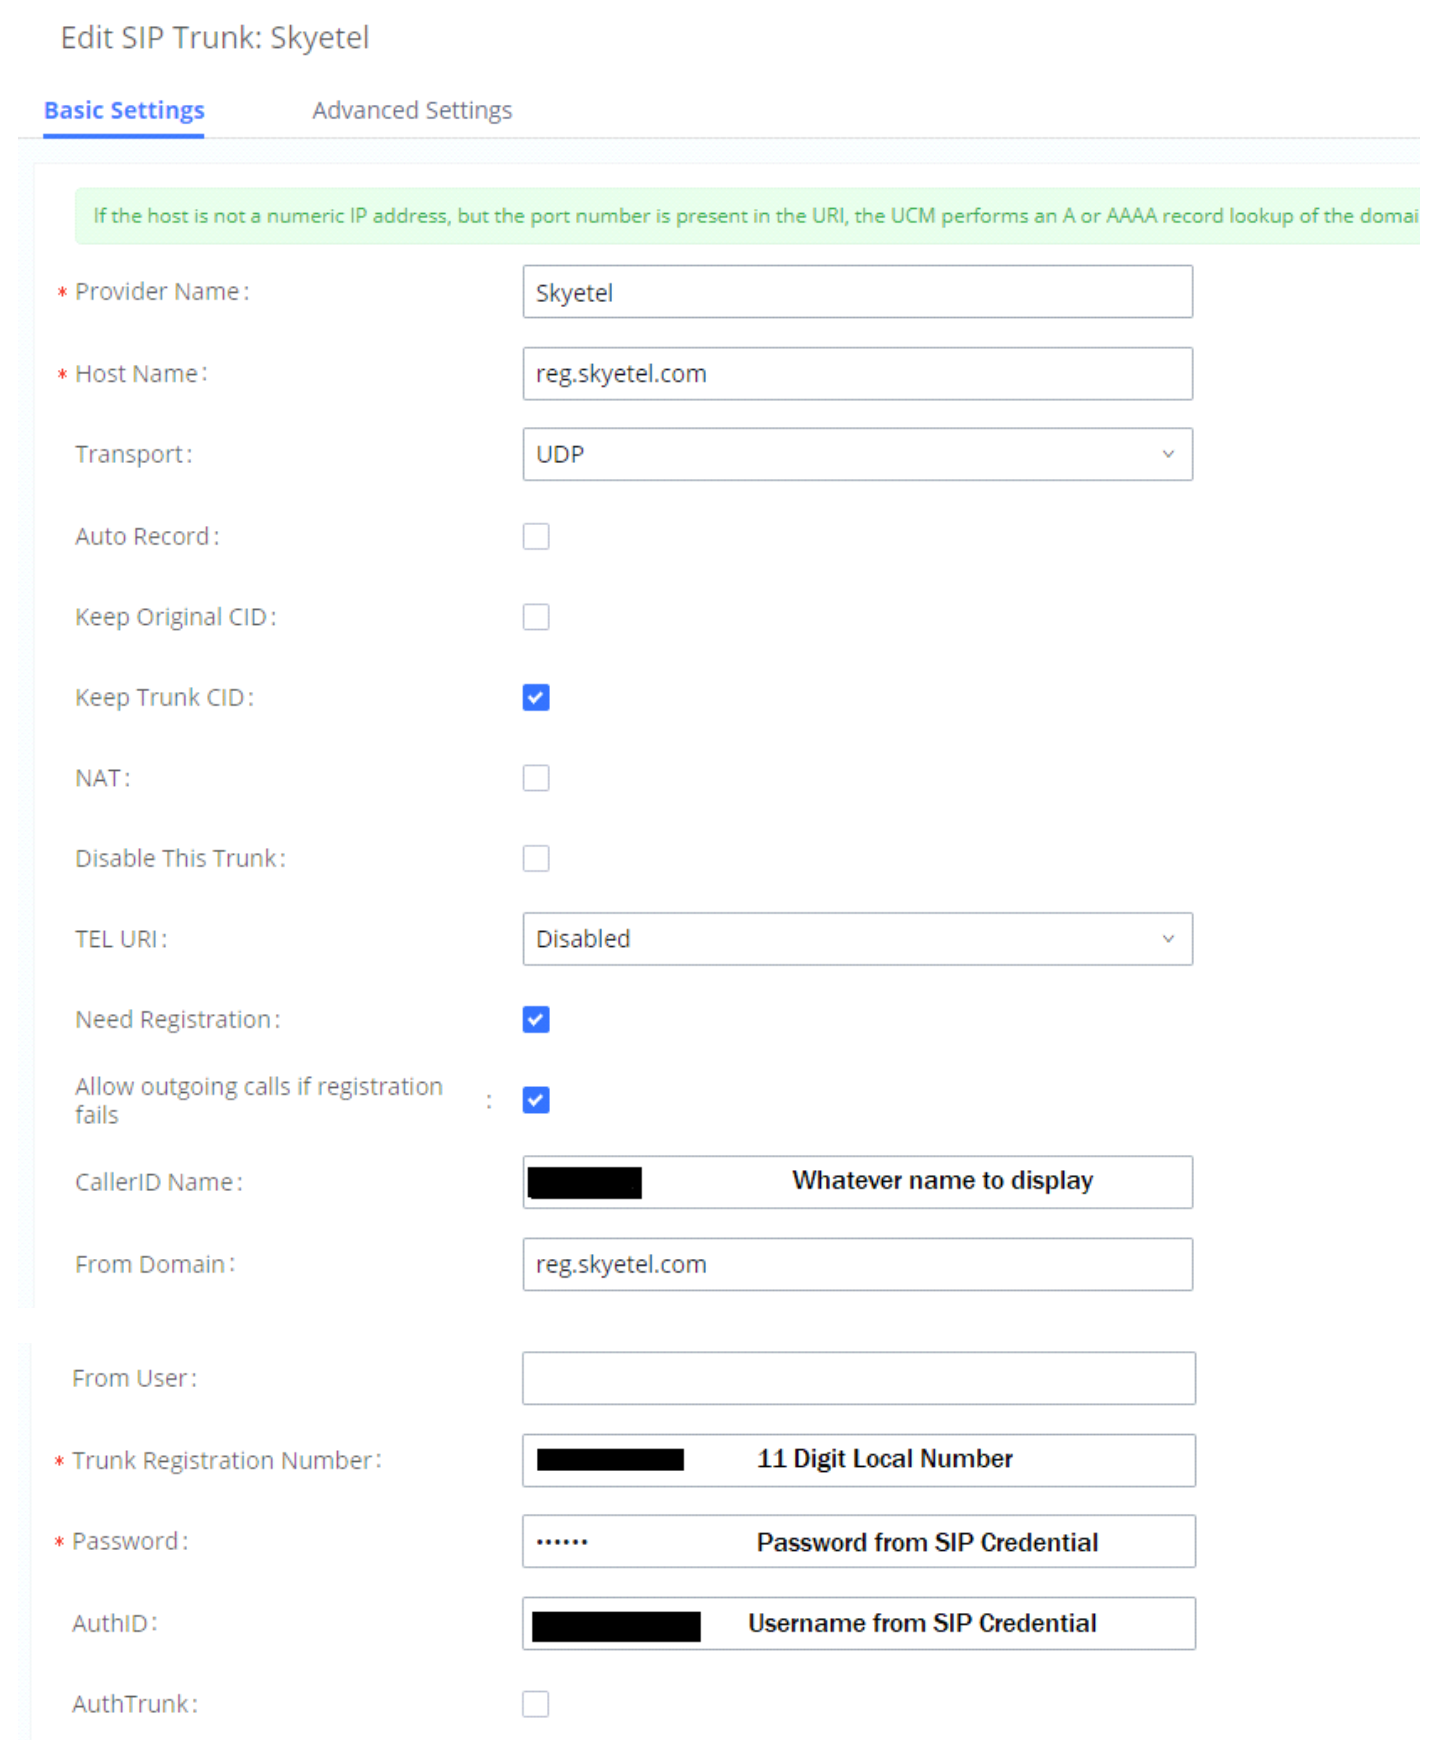Select the empty From User input field

coord(858,1378)
